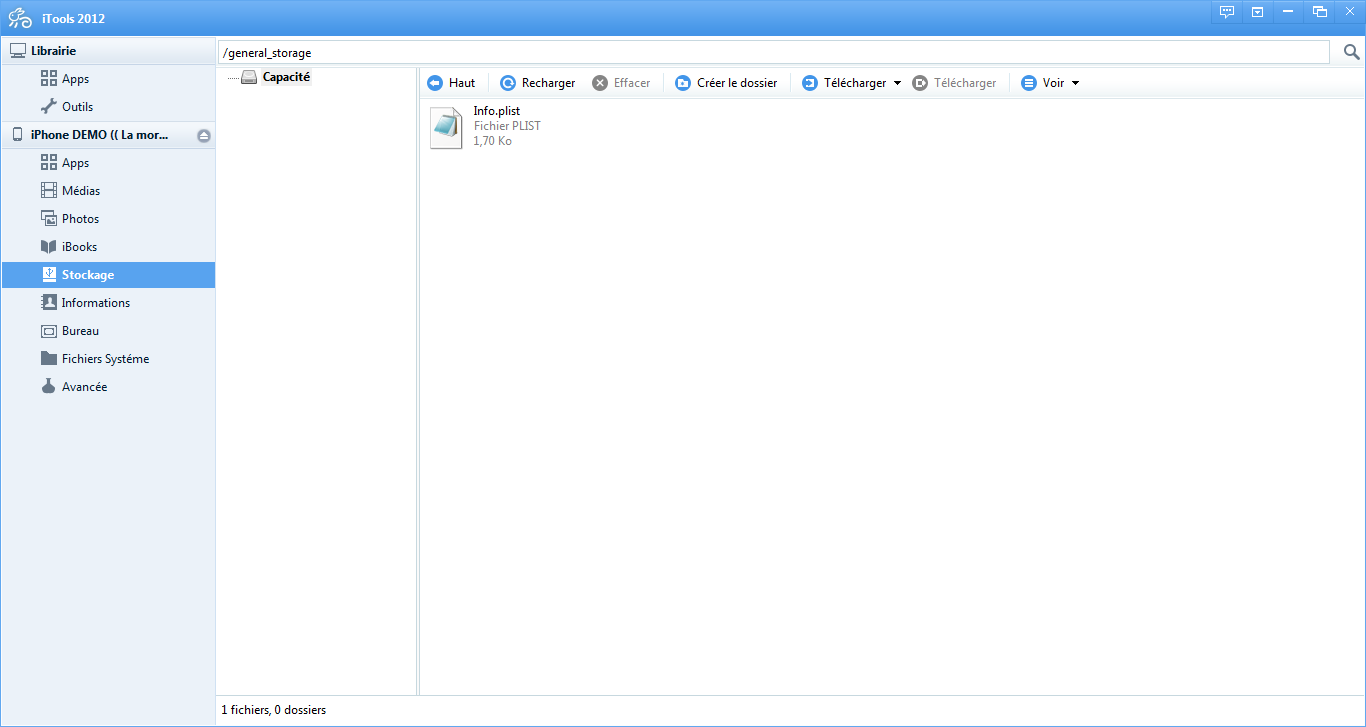Screen dimensions: 1366x727
Task: Open Outils in Librairie section
Action: [x=107, y=107]
